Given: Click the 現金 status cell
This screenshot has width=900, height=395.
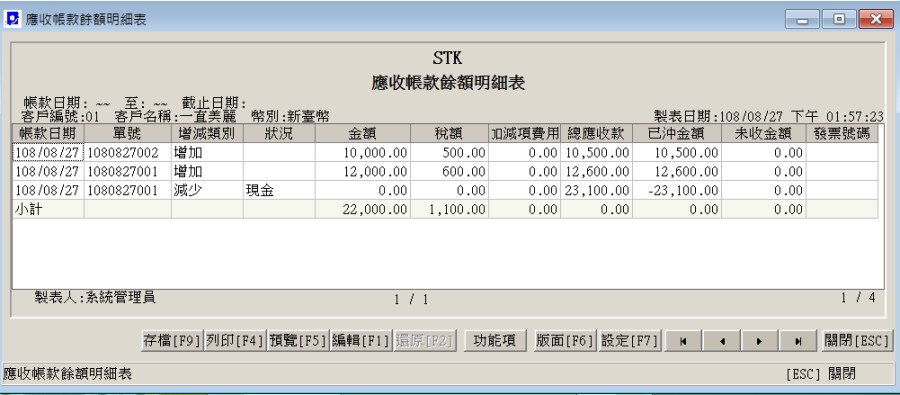Looking at the screenshot, I should tap(279, 190).
